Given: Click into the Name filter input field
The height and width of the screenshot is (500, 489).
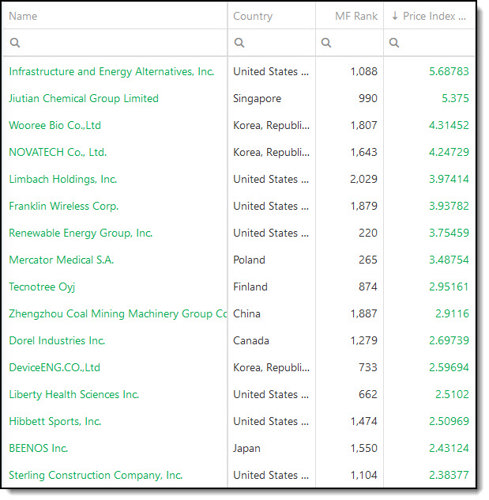Looking at the screenshot, I should [x=115, y=43].
